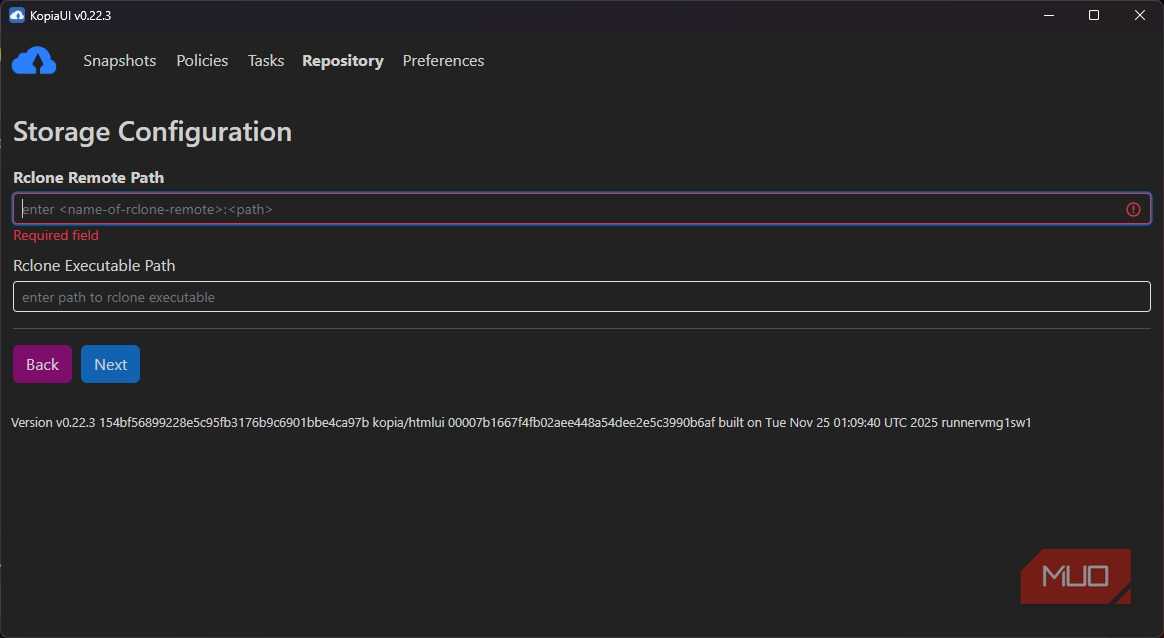The image size is (1164, 638).
Task: Click the Kopia cloud logo icon
Action: coord(34,61)
